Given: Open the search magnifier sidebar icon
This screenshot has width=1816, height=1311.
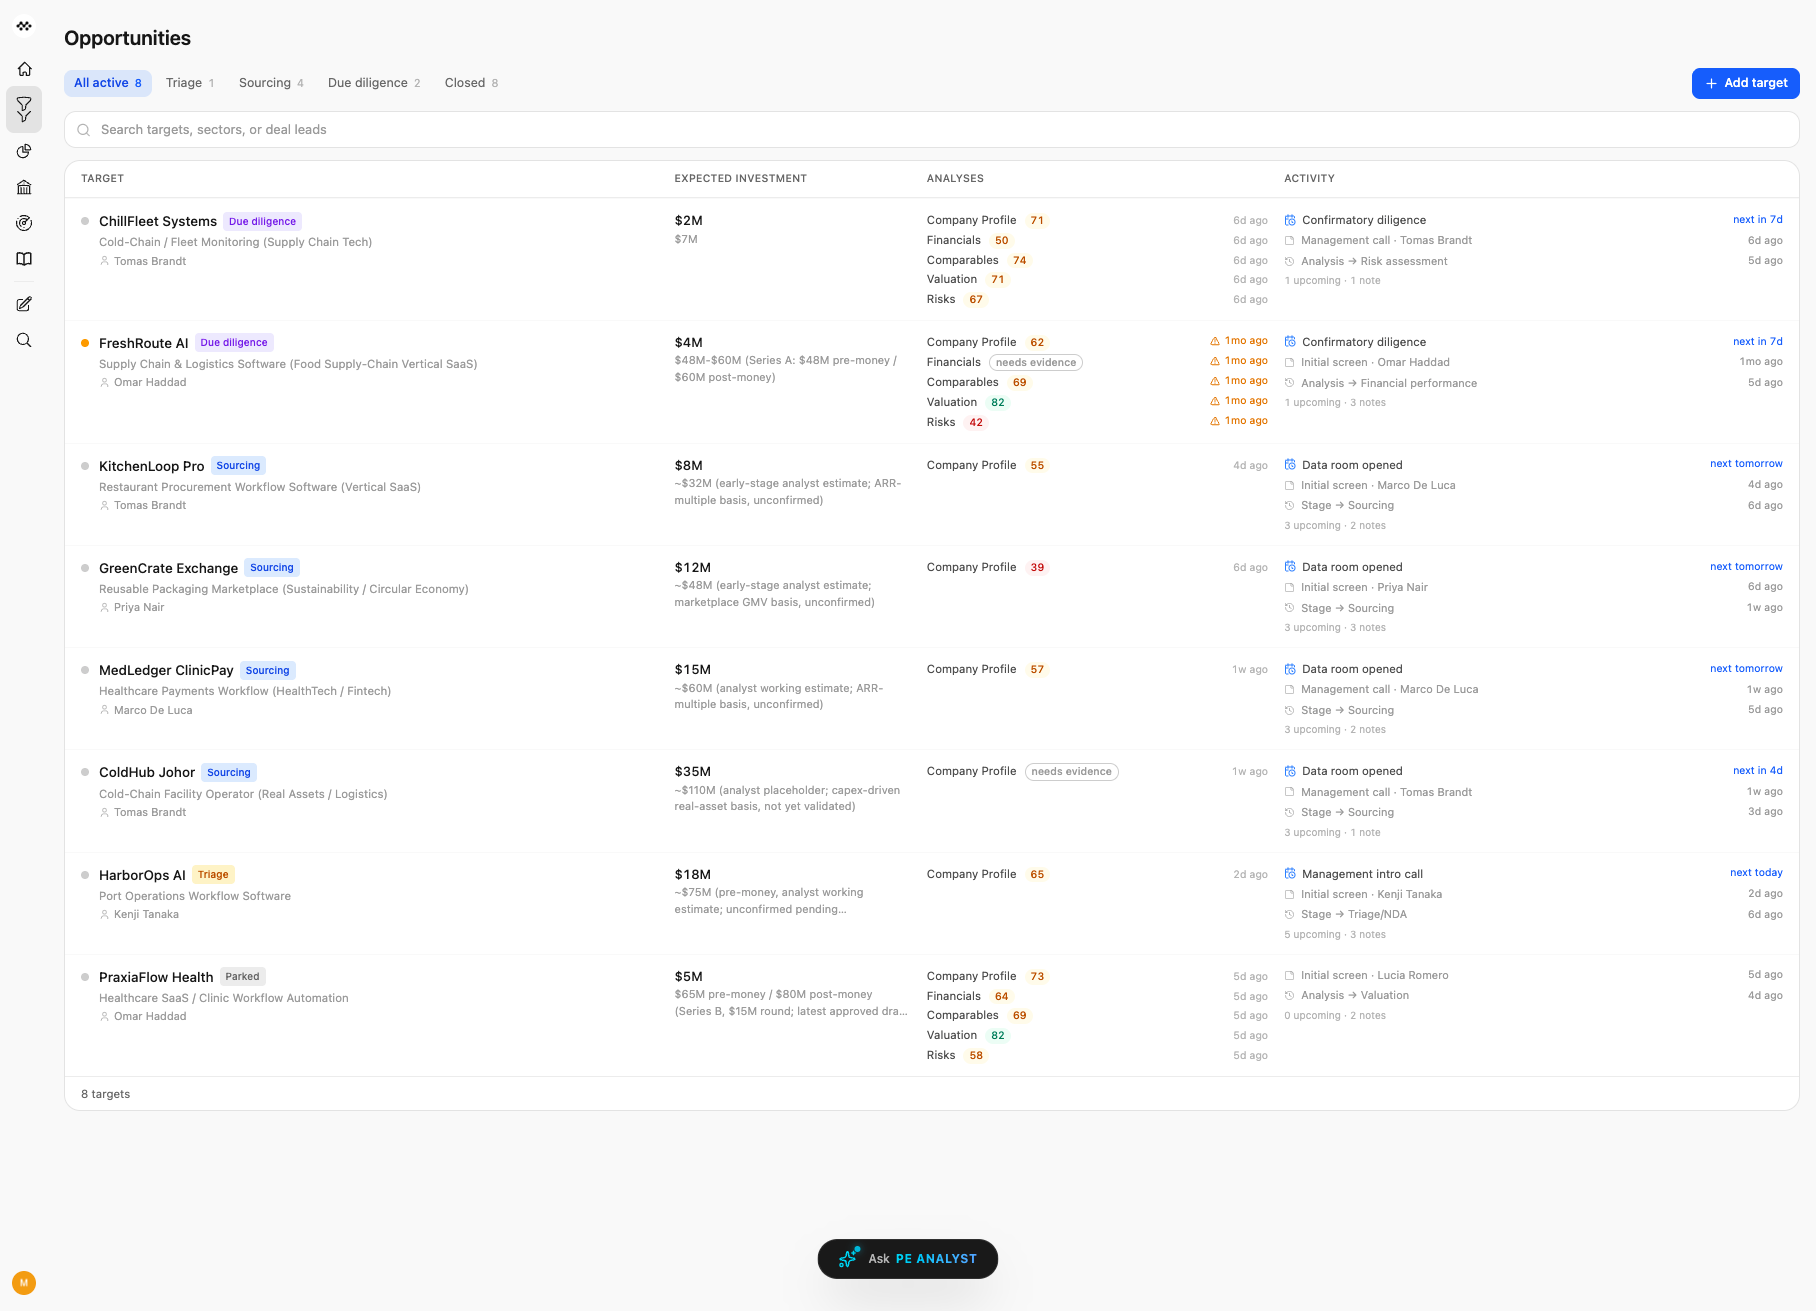Looking at the screenshot, I should pos(24,340).
